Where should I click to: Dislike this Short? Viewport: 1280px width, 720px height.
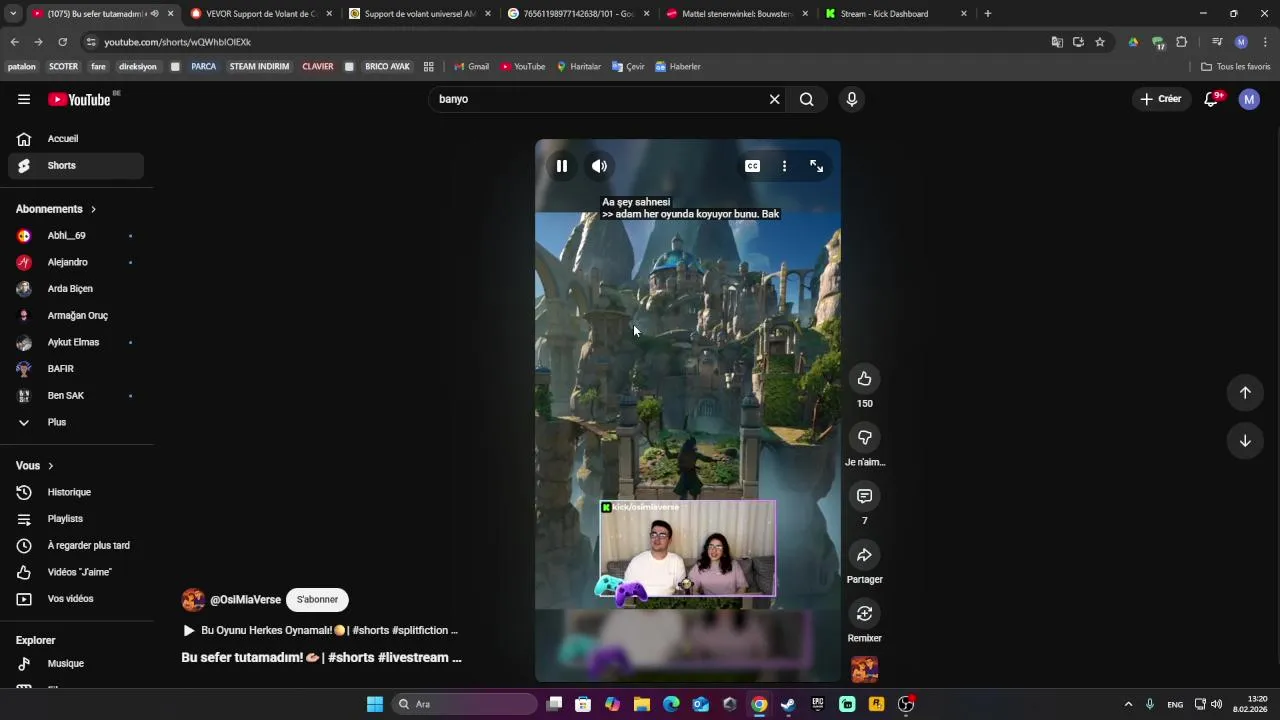pyautogui.click(x=864, y=437)
